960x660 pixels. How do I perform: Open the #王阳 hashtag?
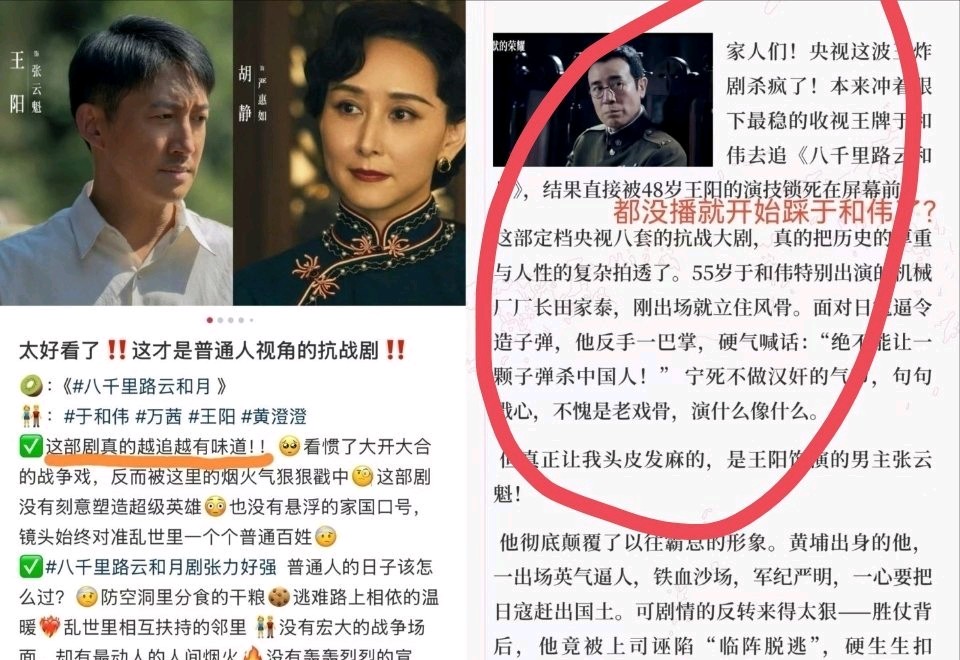(x=212, y=417)
